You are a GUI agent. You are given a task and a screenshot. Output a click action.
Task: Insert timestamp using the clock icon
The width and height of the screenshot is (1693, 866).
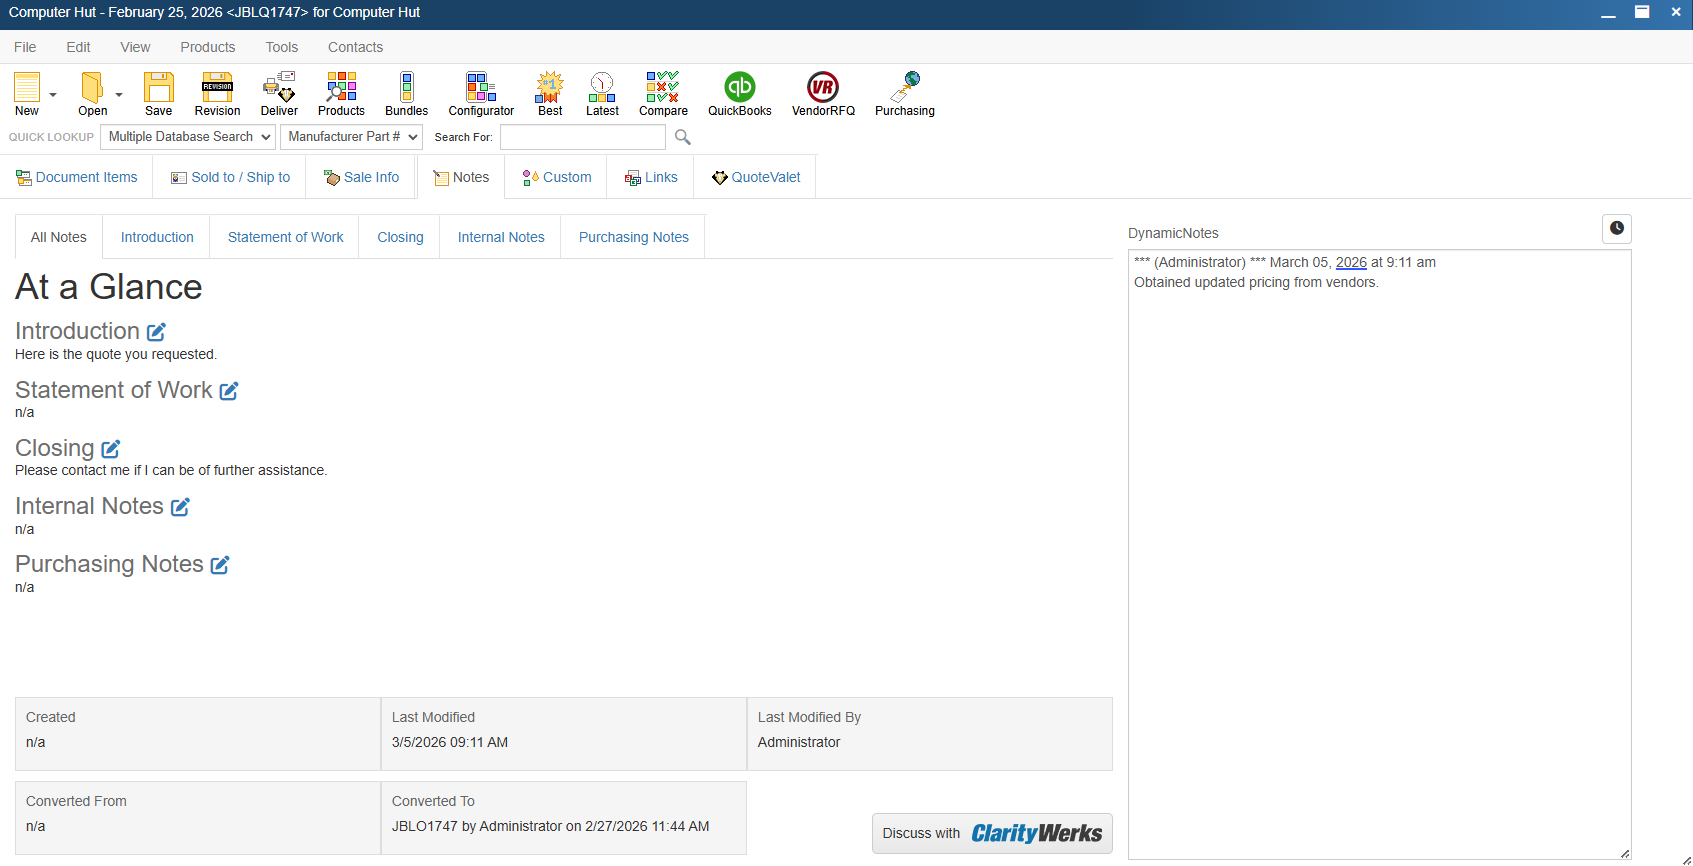point(1616,229)
